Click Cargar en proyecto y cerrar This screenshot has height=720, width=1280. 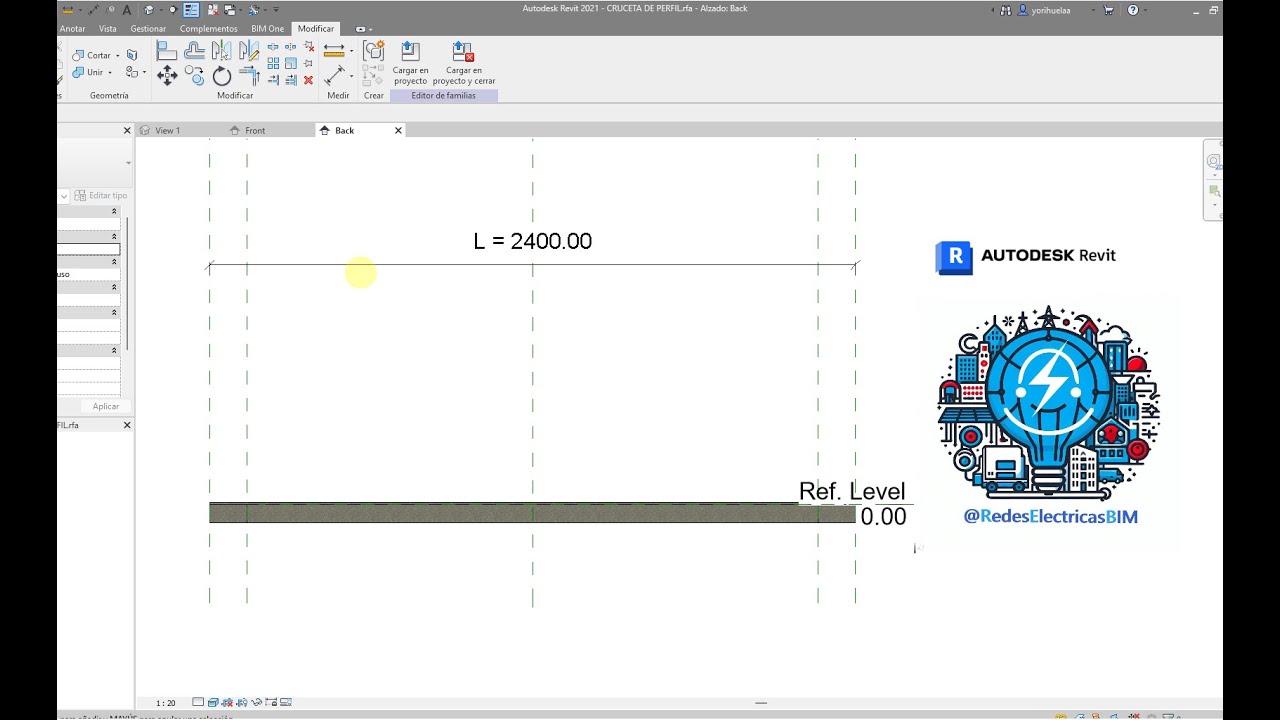pos(463,63)
